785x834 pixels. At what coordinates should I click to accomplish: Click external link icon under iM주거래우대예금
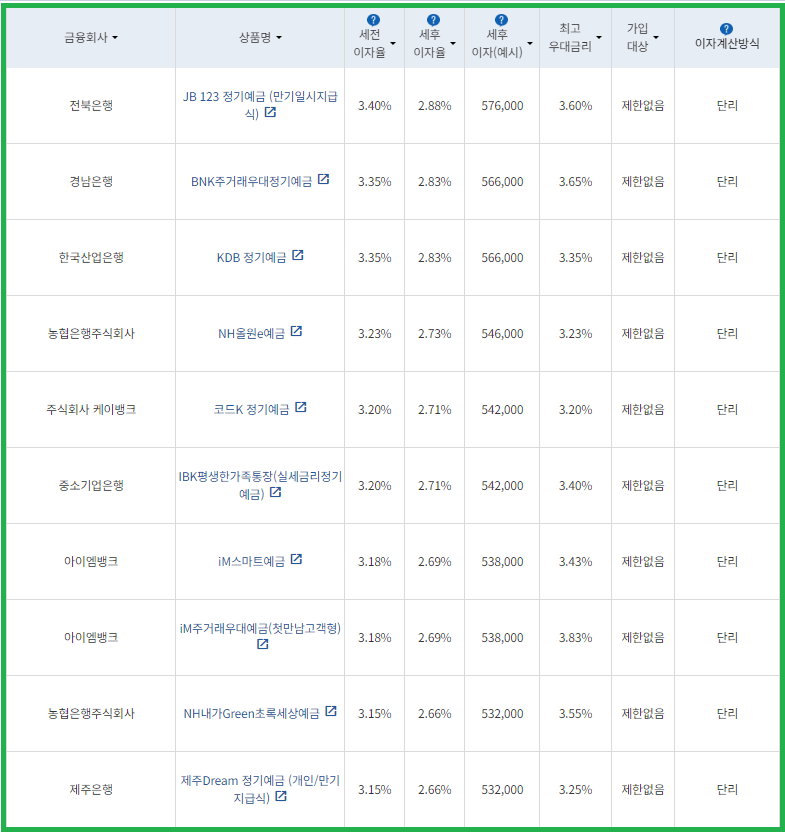point(263,644)
